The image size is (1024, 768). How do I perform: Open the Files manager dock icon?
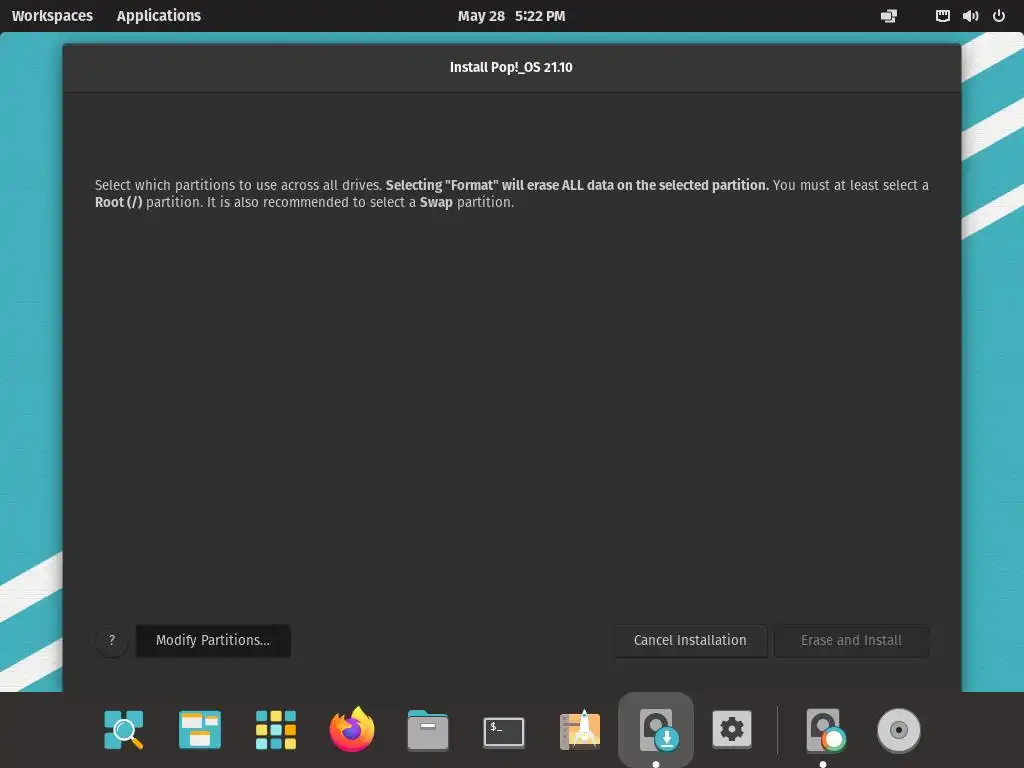coord(428,730)
